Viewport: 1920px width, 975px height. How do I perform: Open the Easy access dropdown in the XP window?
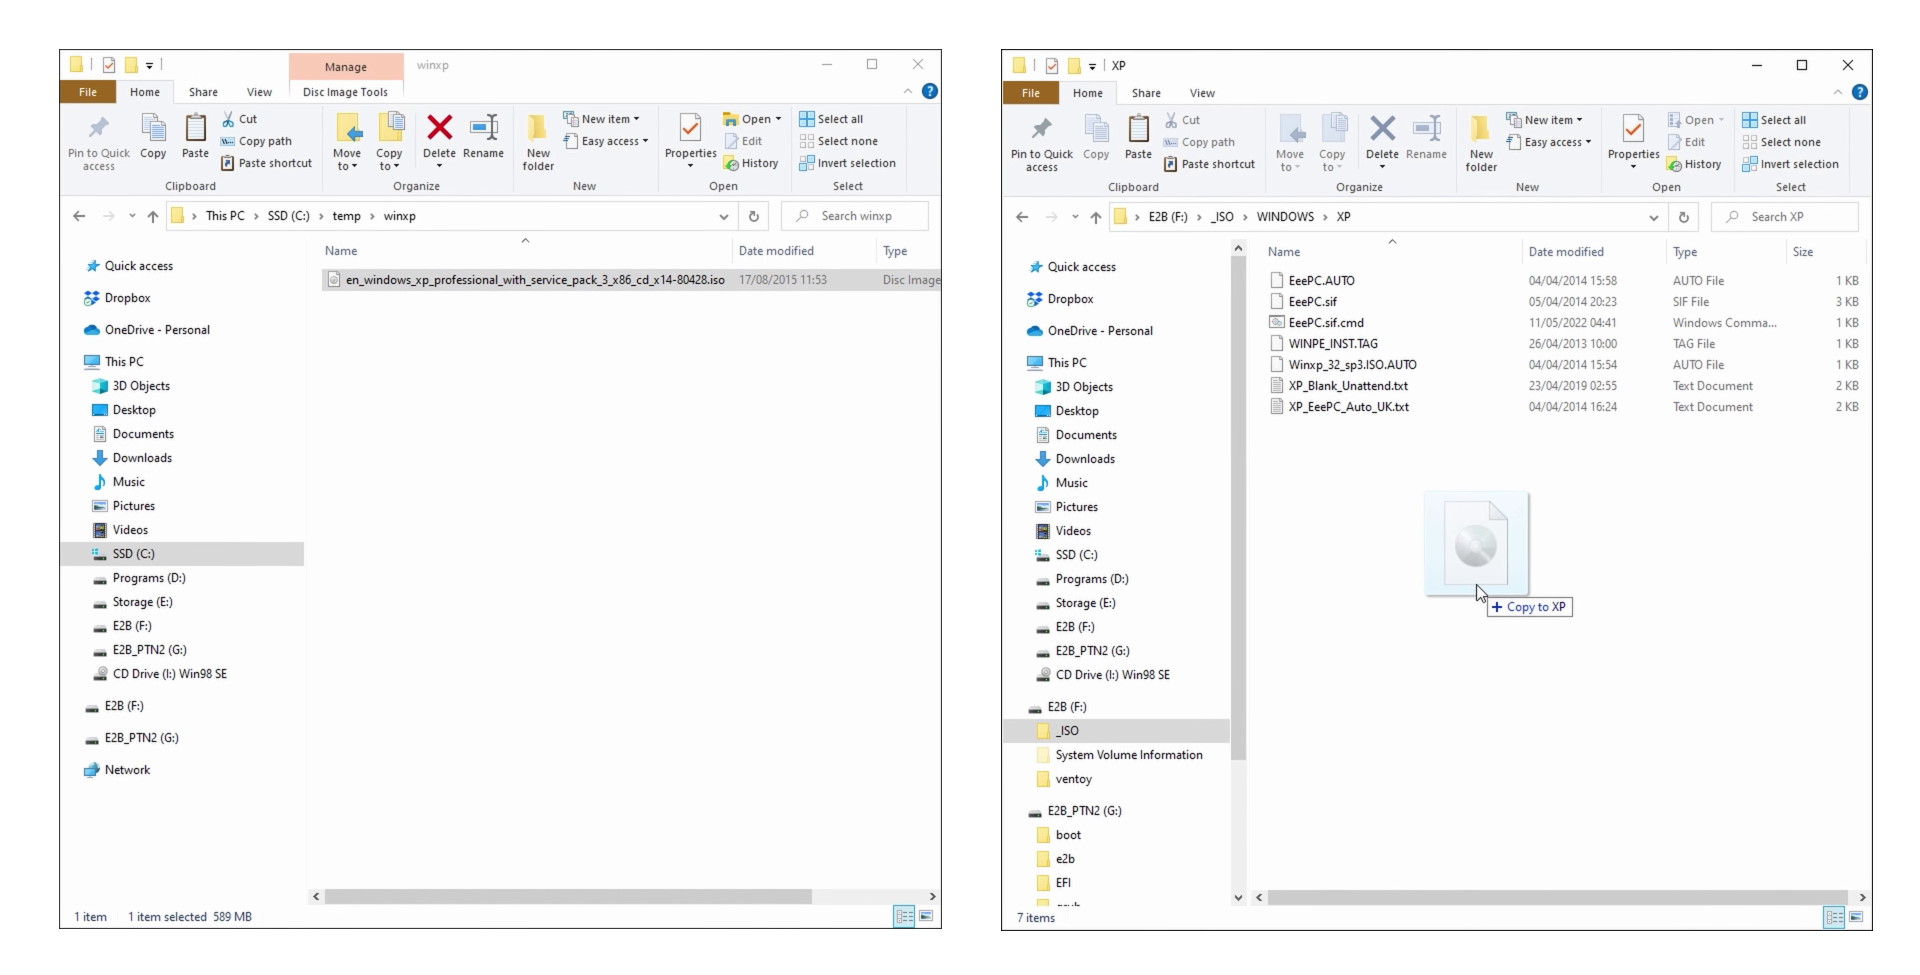pos(1550,142)
